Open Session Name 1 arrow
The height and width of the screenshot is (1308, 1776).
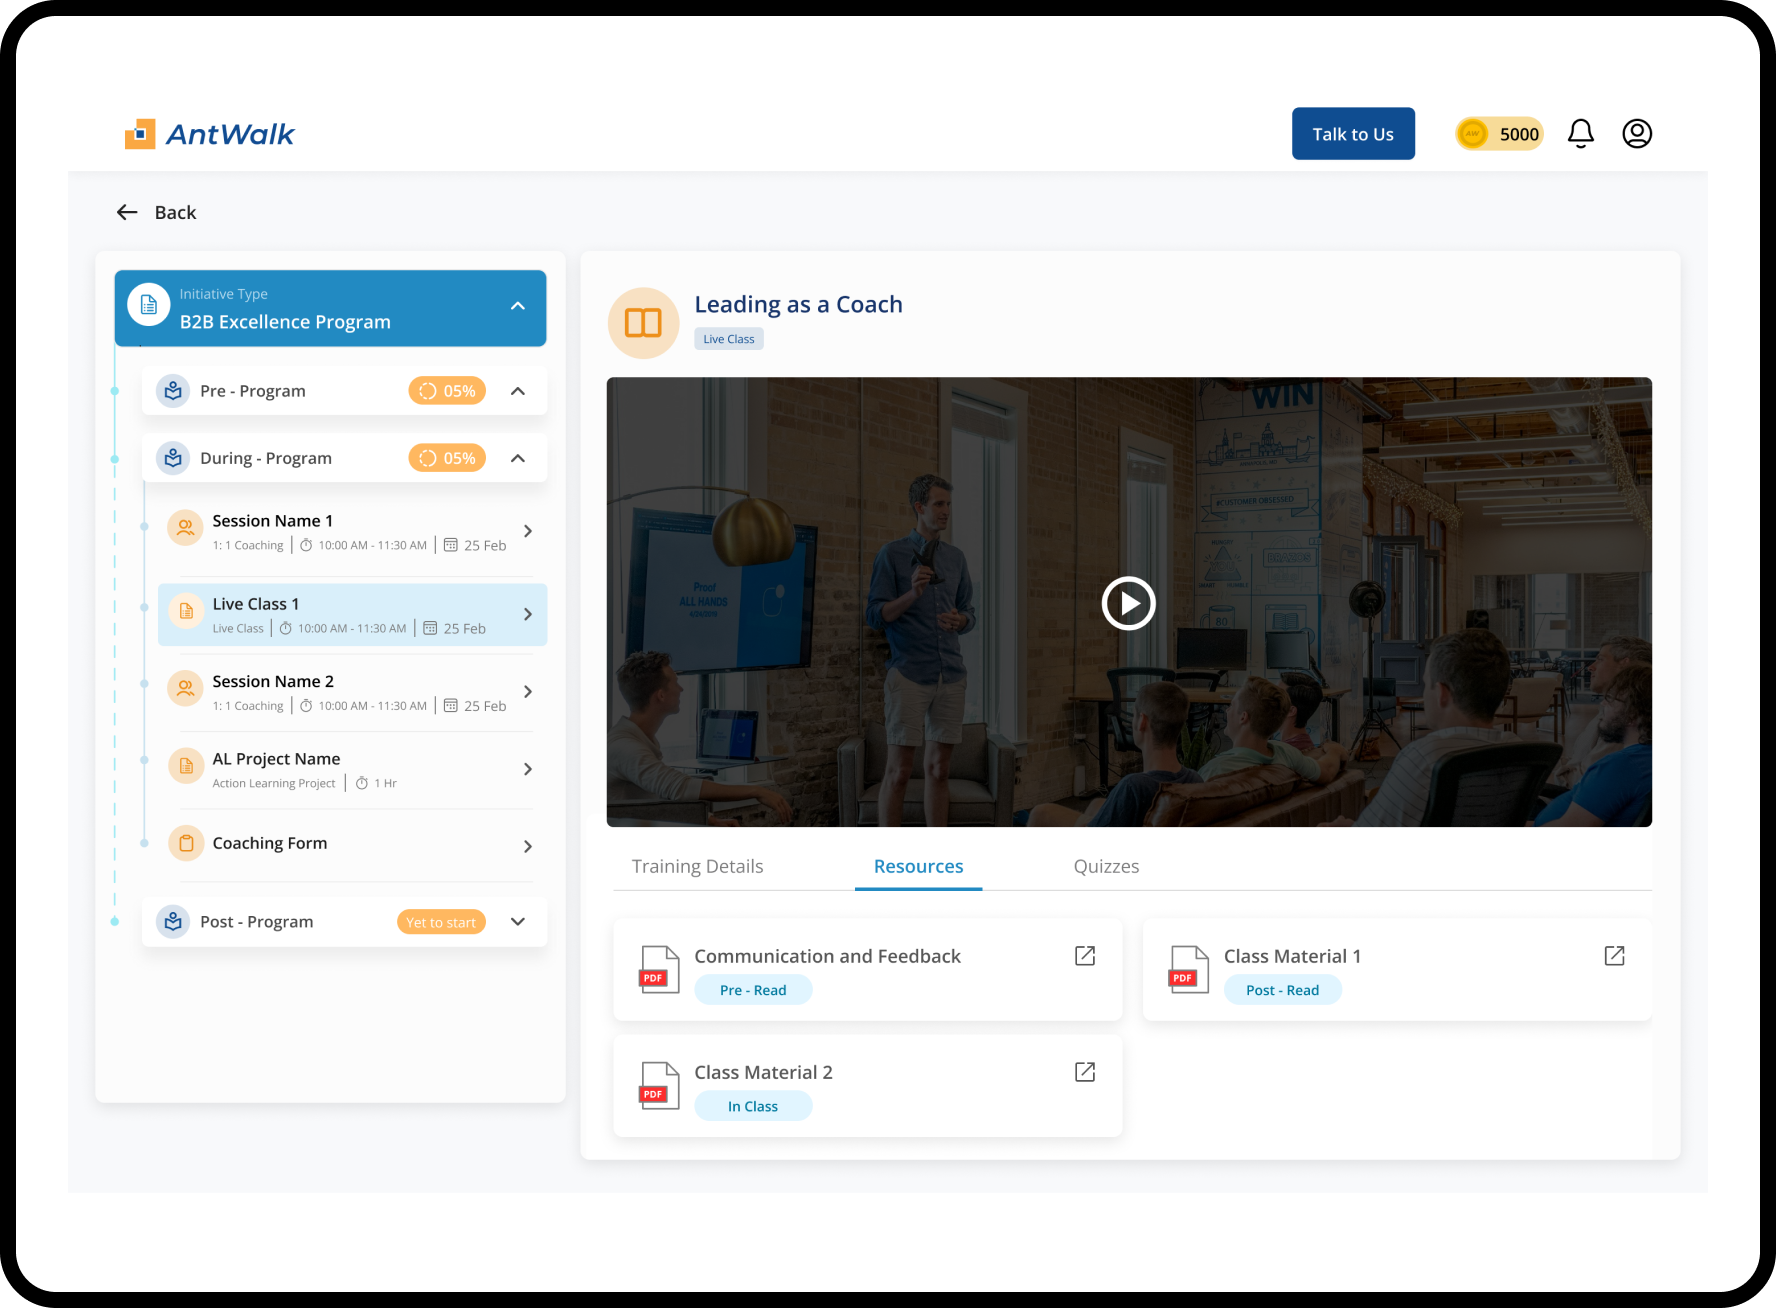528,531
